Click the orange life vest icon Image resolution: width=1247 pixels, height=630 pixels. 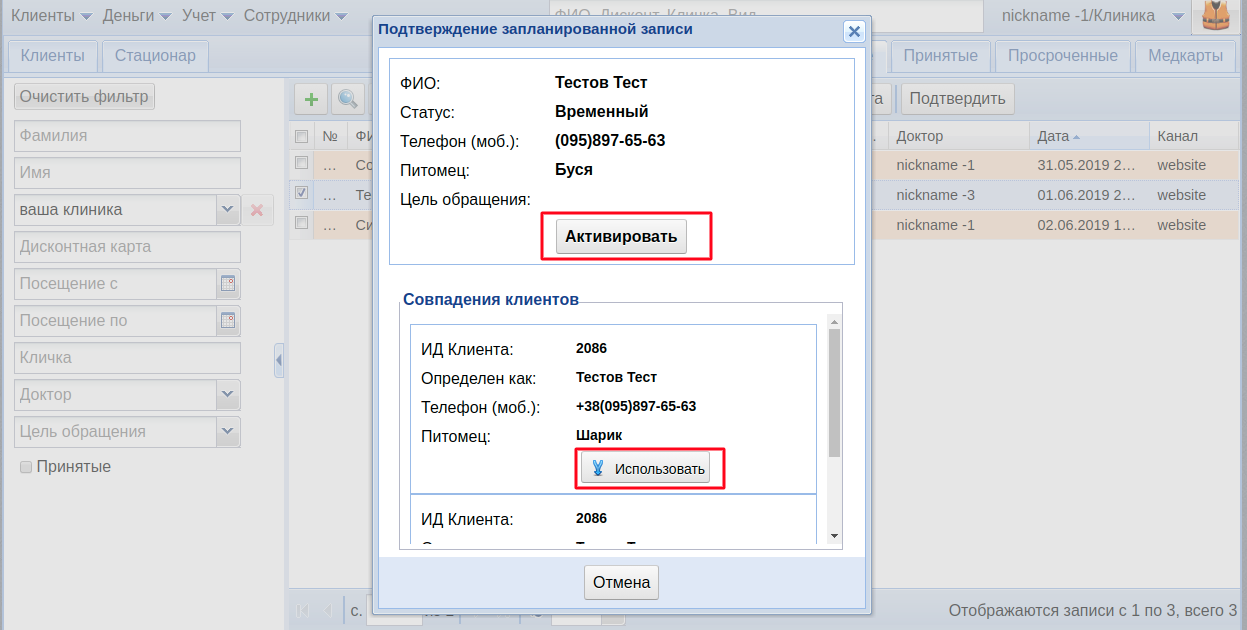(x=1215, y=17)
